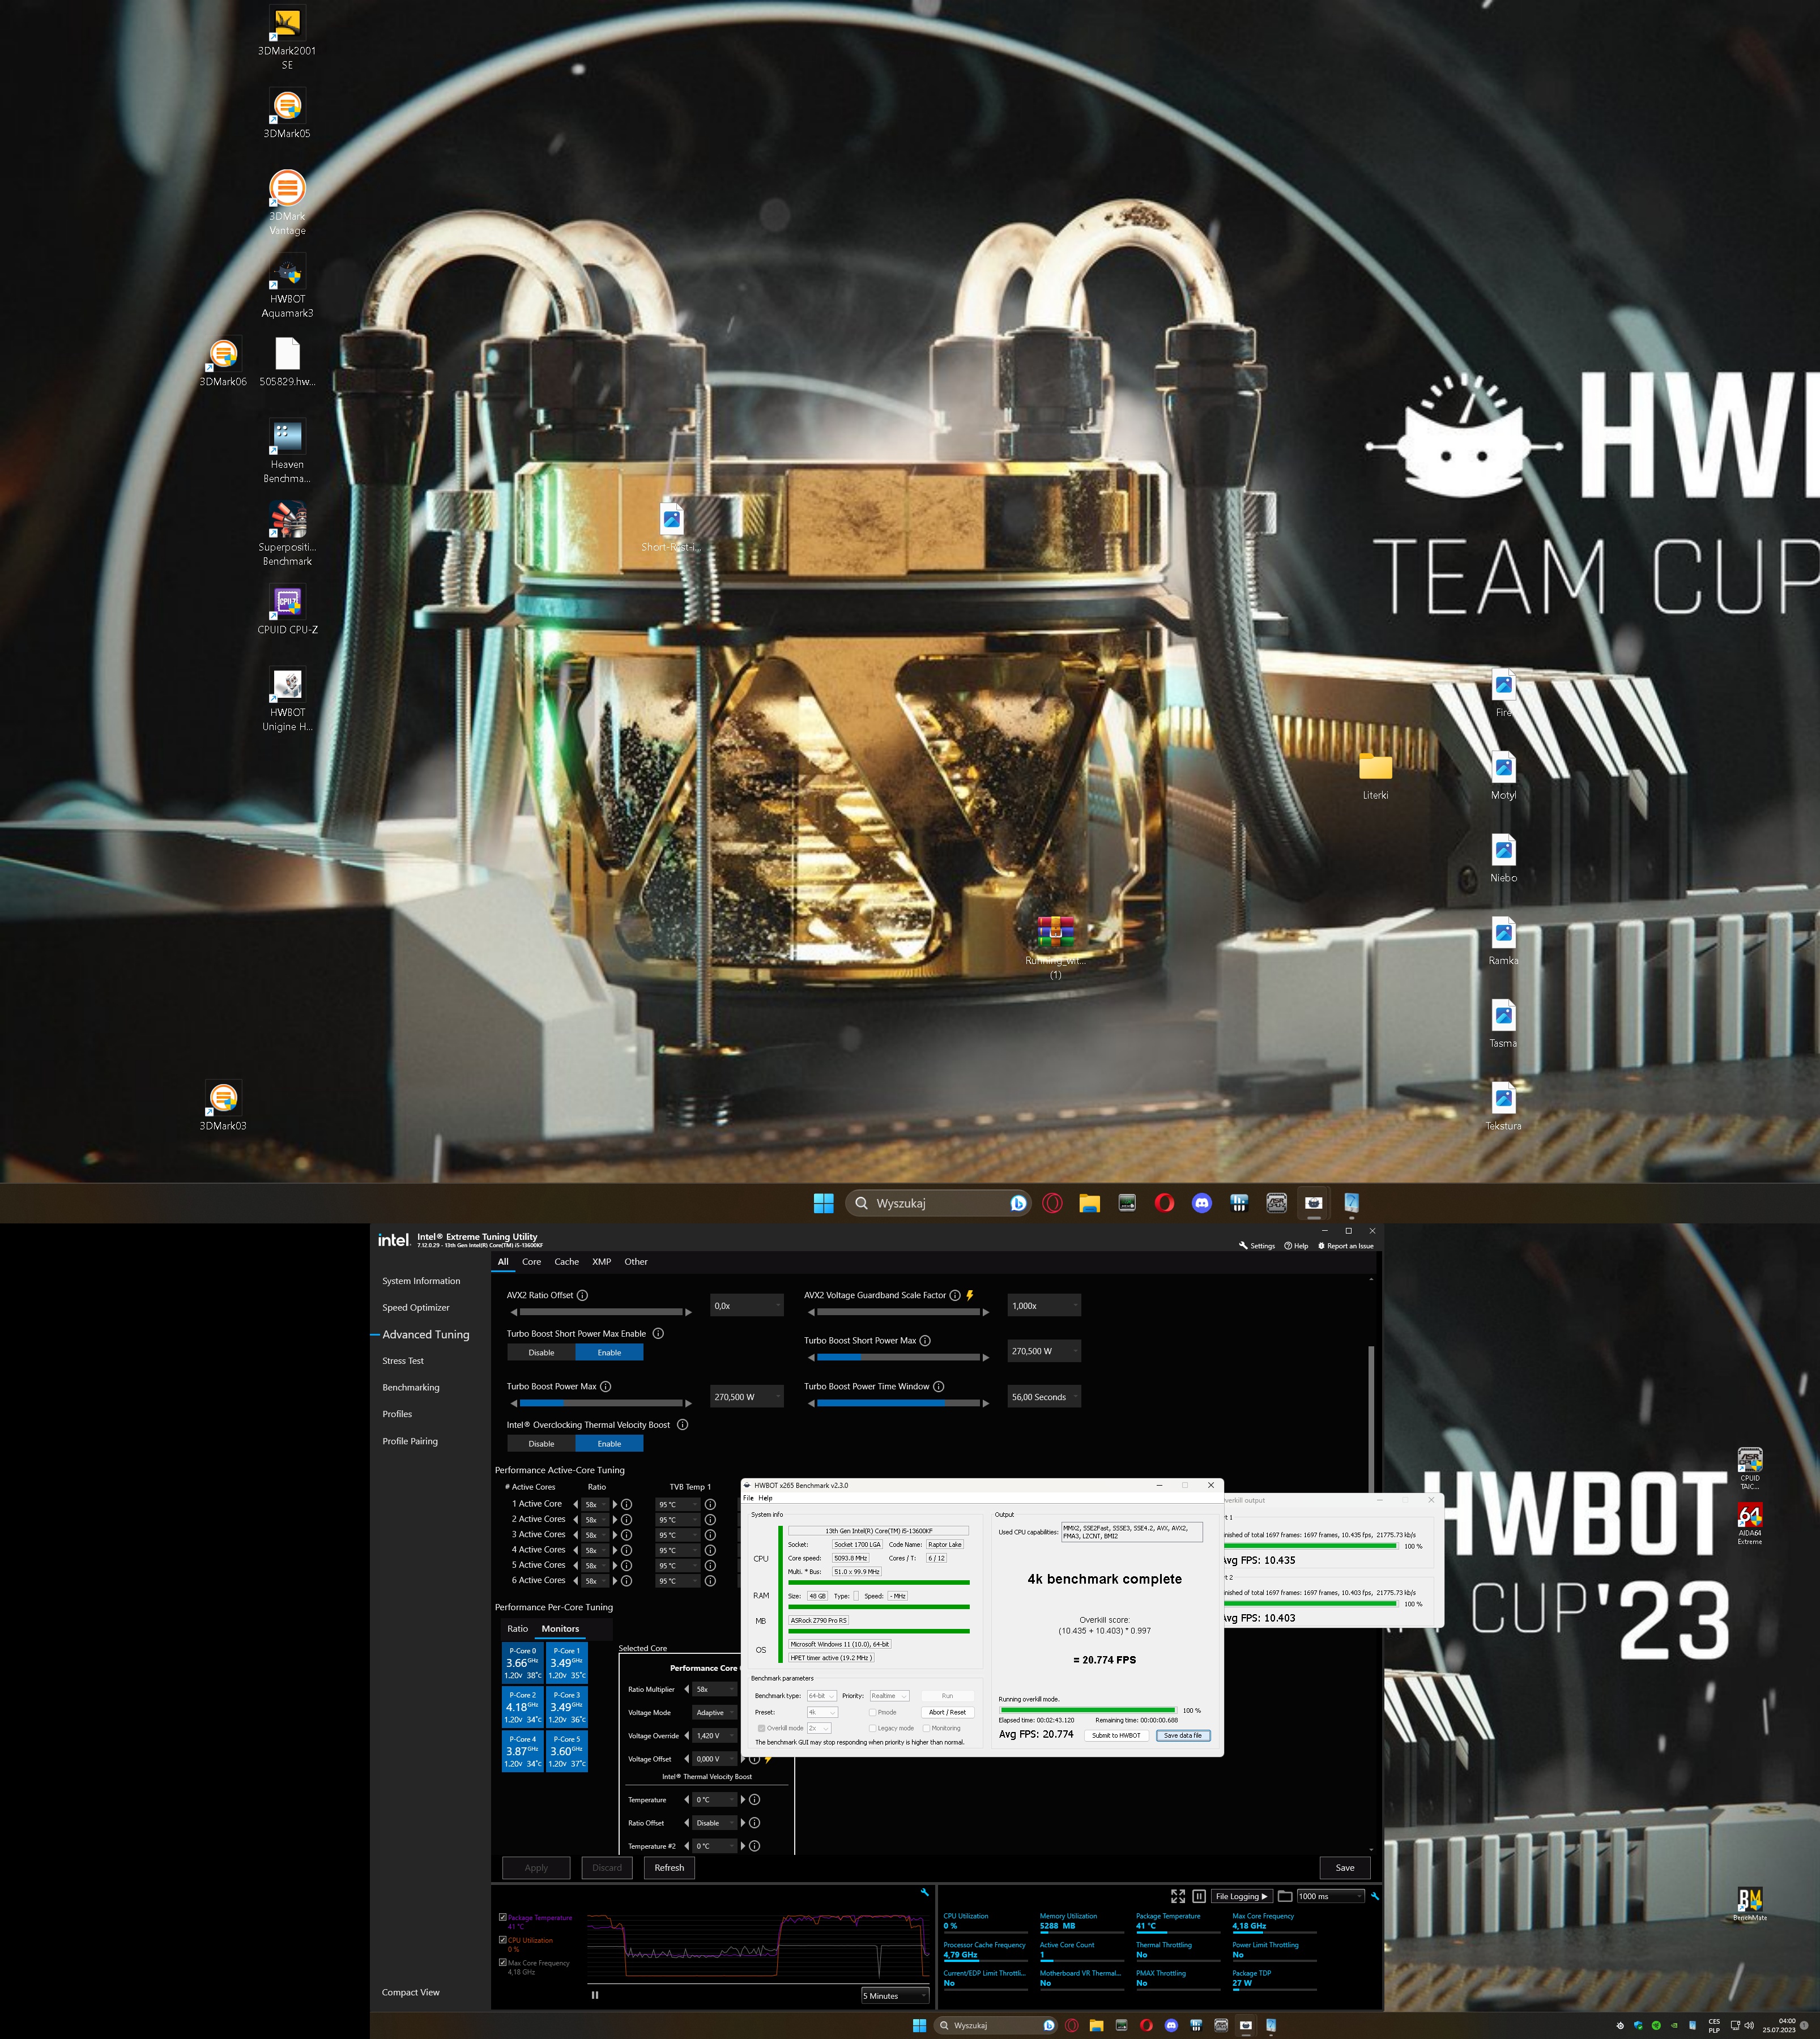Image resolution: width=1820 pixels, height=2039 pixels.
Task: Toggle Max Core Frequency graph checkbox
Action: pyautogui.click(x=502, y=1963)
